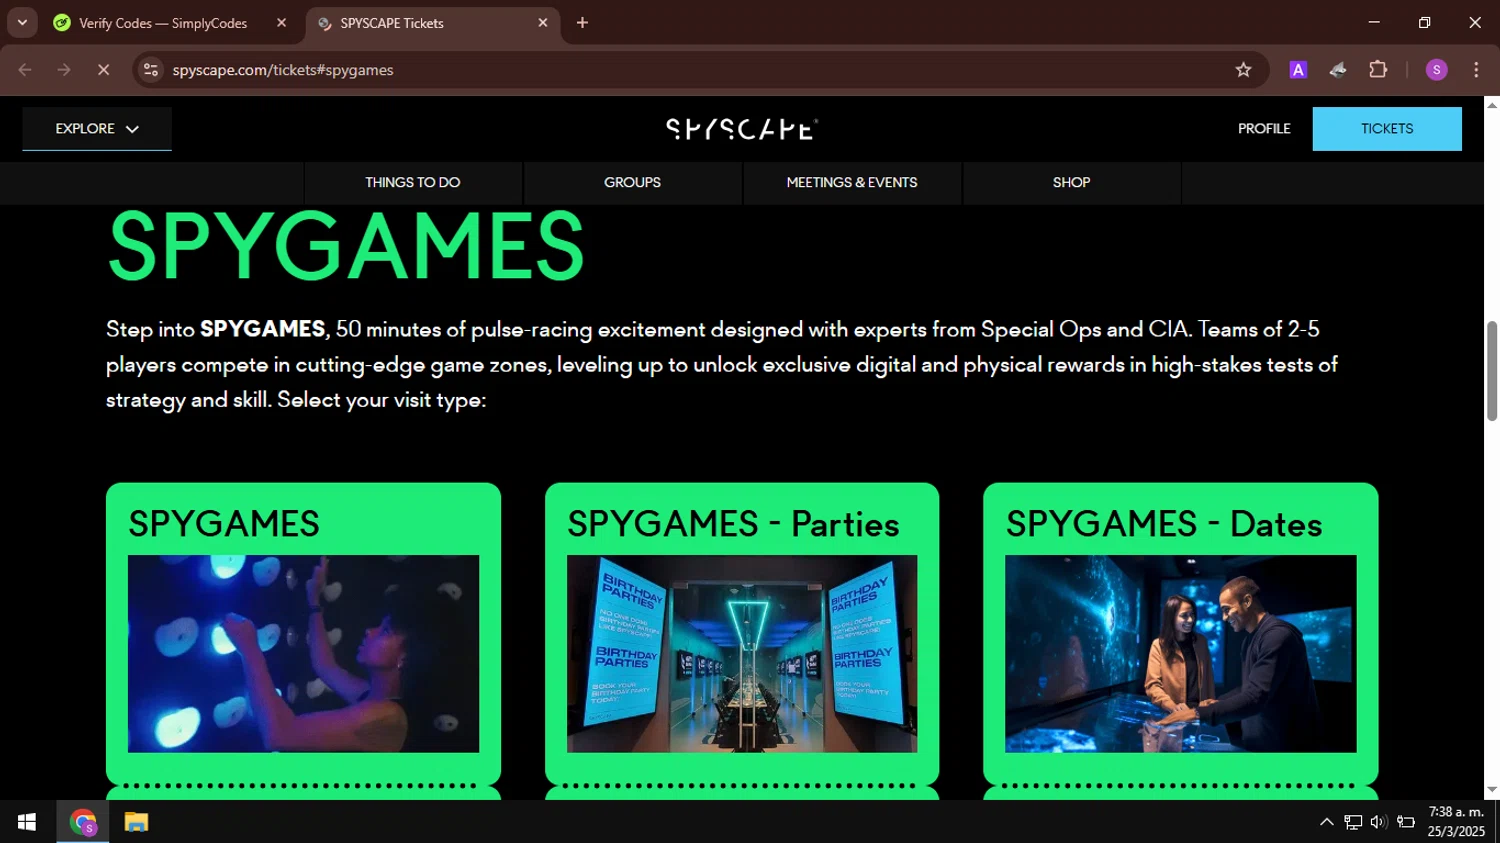
Task: Open the Chrome profile avatar
Action: click(1436, 70)
